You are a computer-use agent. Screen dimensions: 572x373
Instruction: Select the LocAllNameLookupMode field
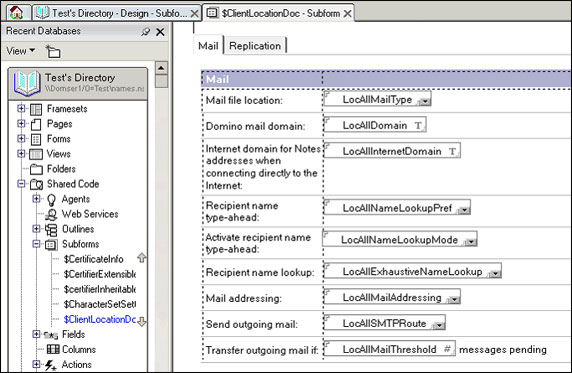click(400, 240)
